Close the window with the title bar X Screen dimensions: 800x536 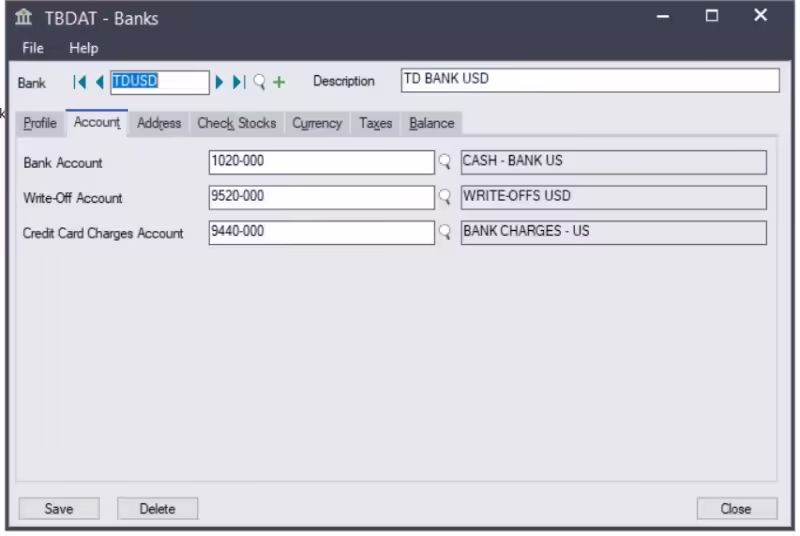click(761, 15)
